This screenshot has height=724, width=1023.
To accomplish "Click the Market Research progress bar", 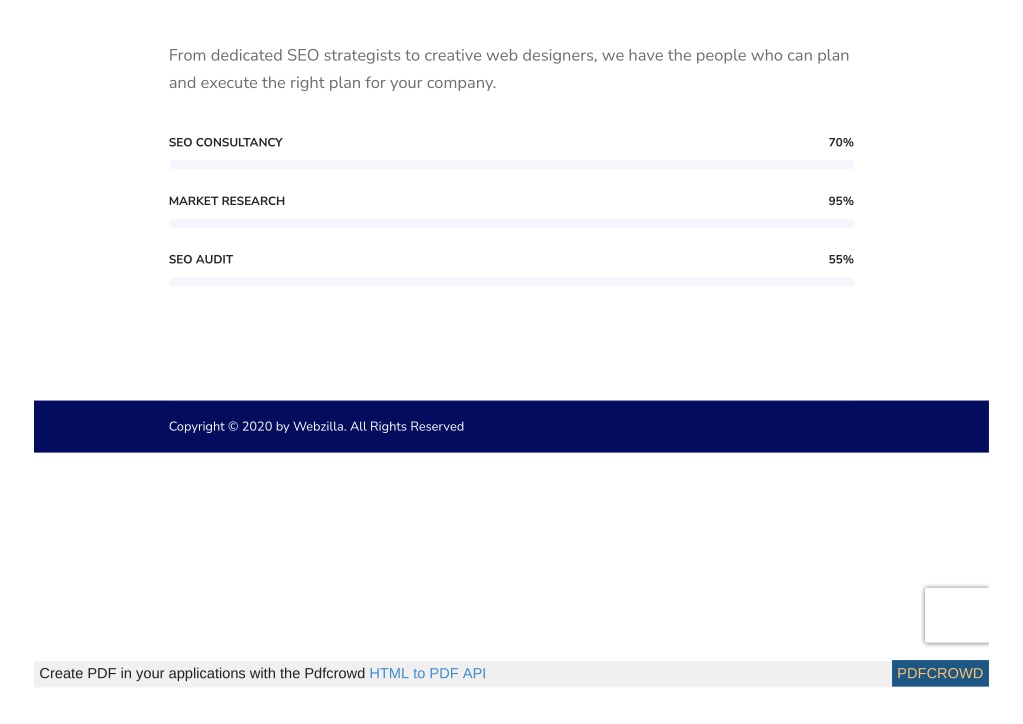I will point(512,224).
